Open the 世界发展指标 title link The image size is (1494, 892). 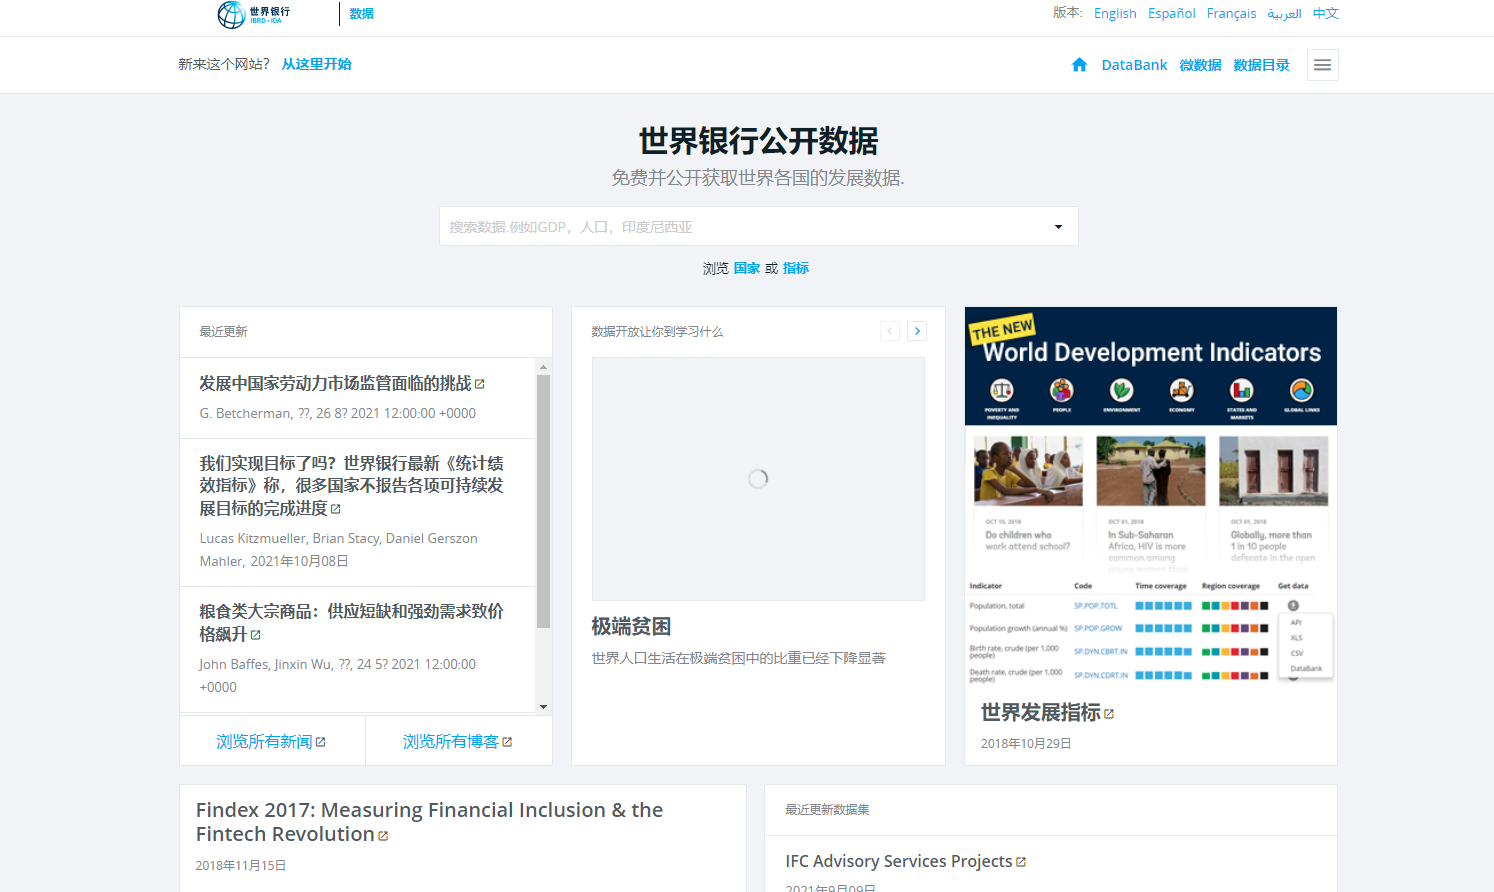(1040, 712)
